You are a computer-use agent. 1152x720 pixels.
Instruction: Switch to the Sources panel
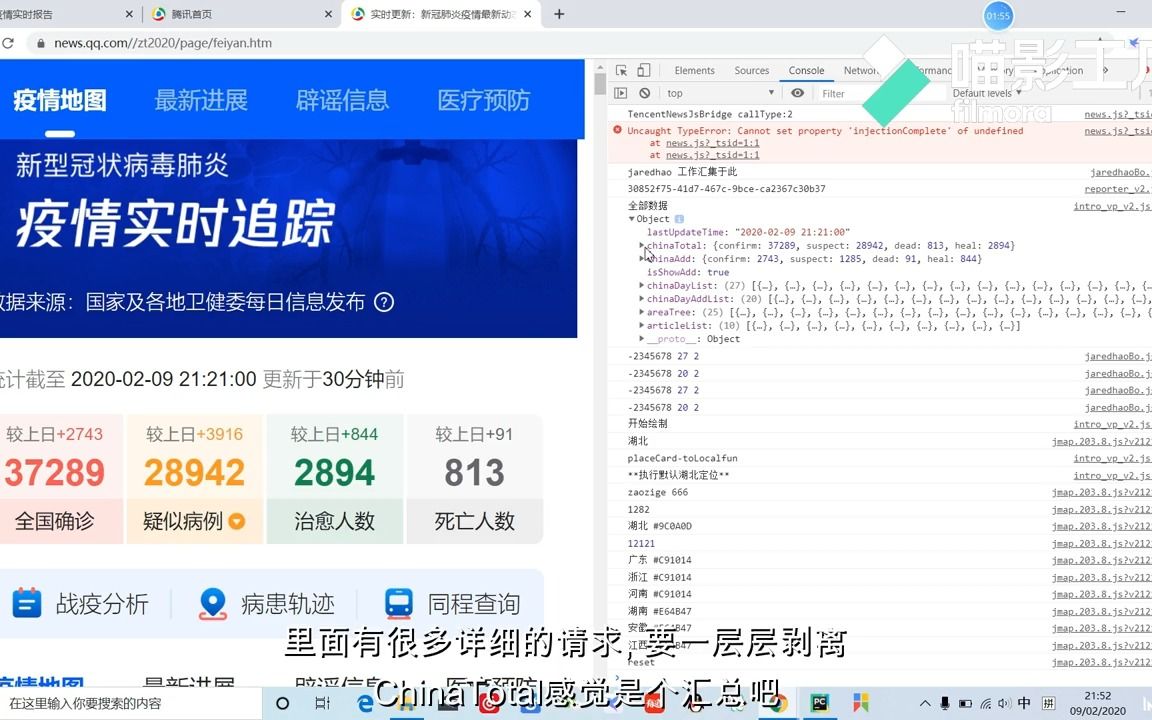coord(751,70)
